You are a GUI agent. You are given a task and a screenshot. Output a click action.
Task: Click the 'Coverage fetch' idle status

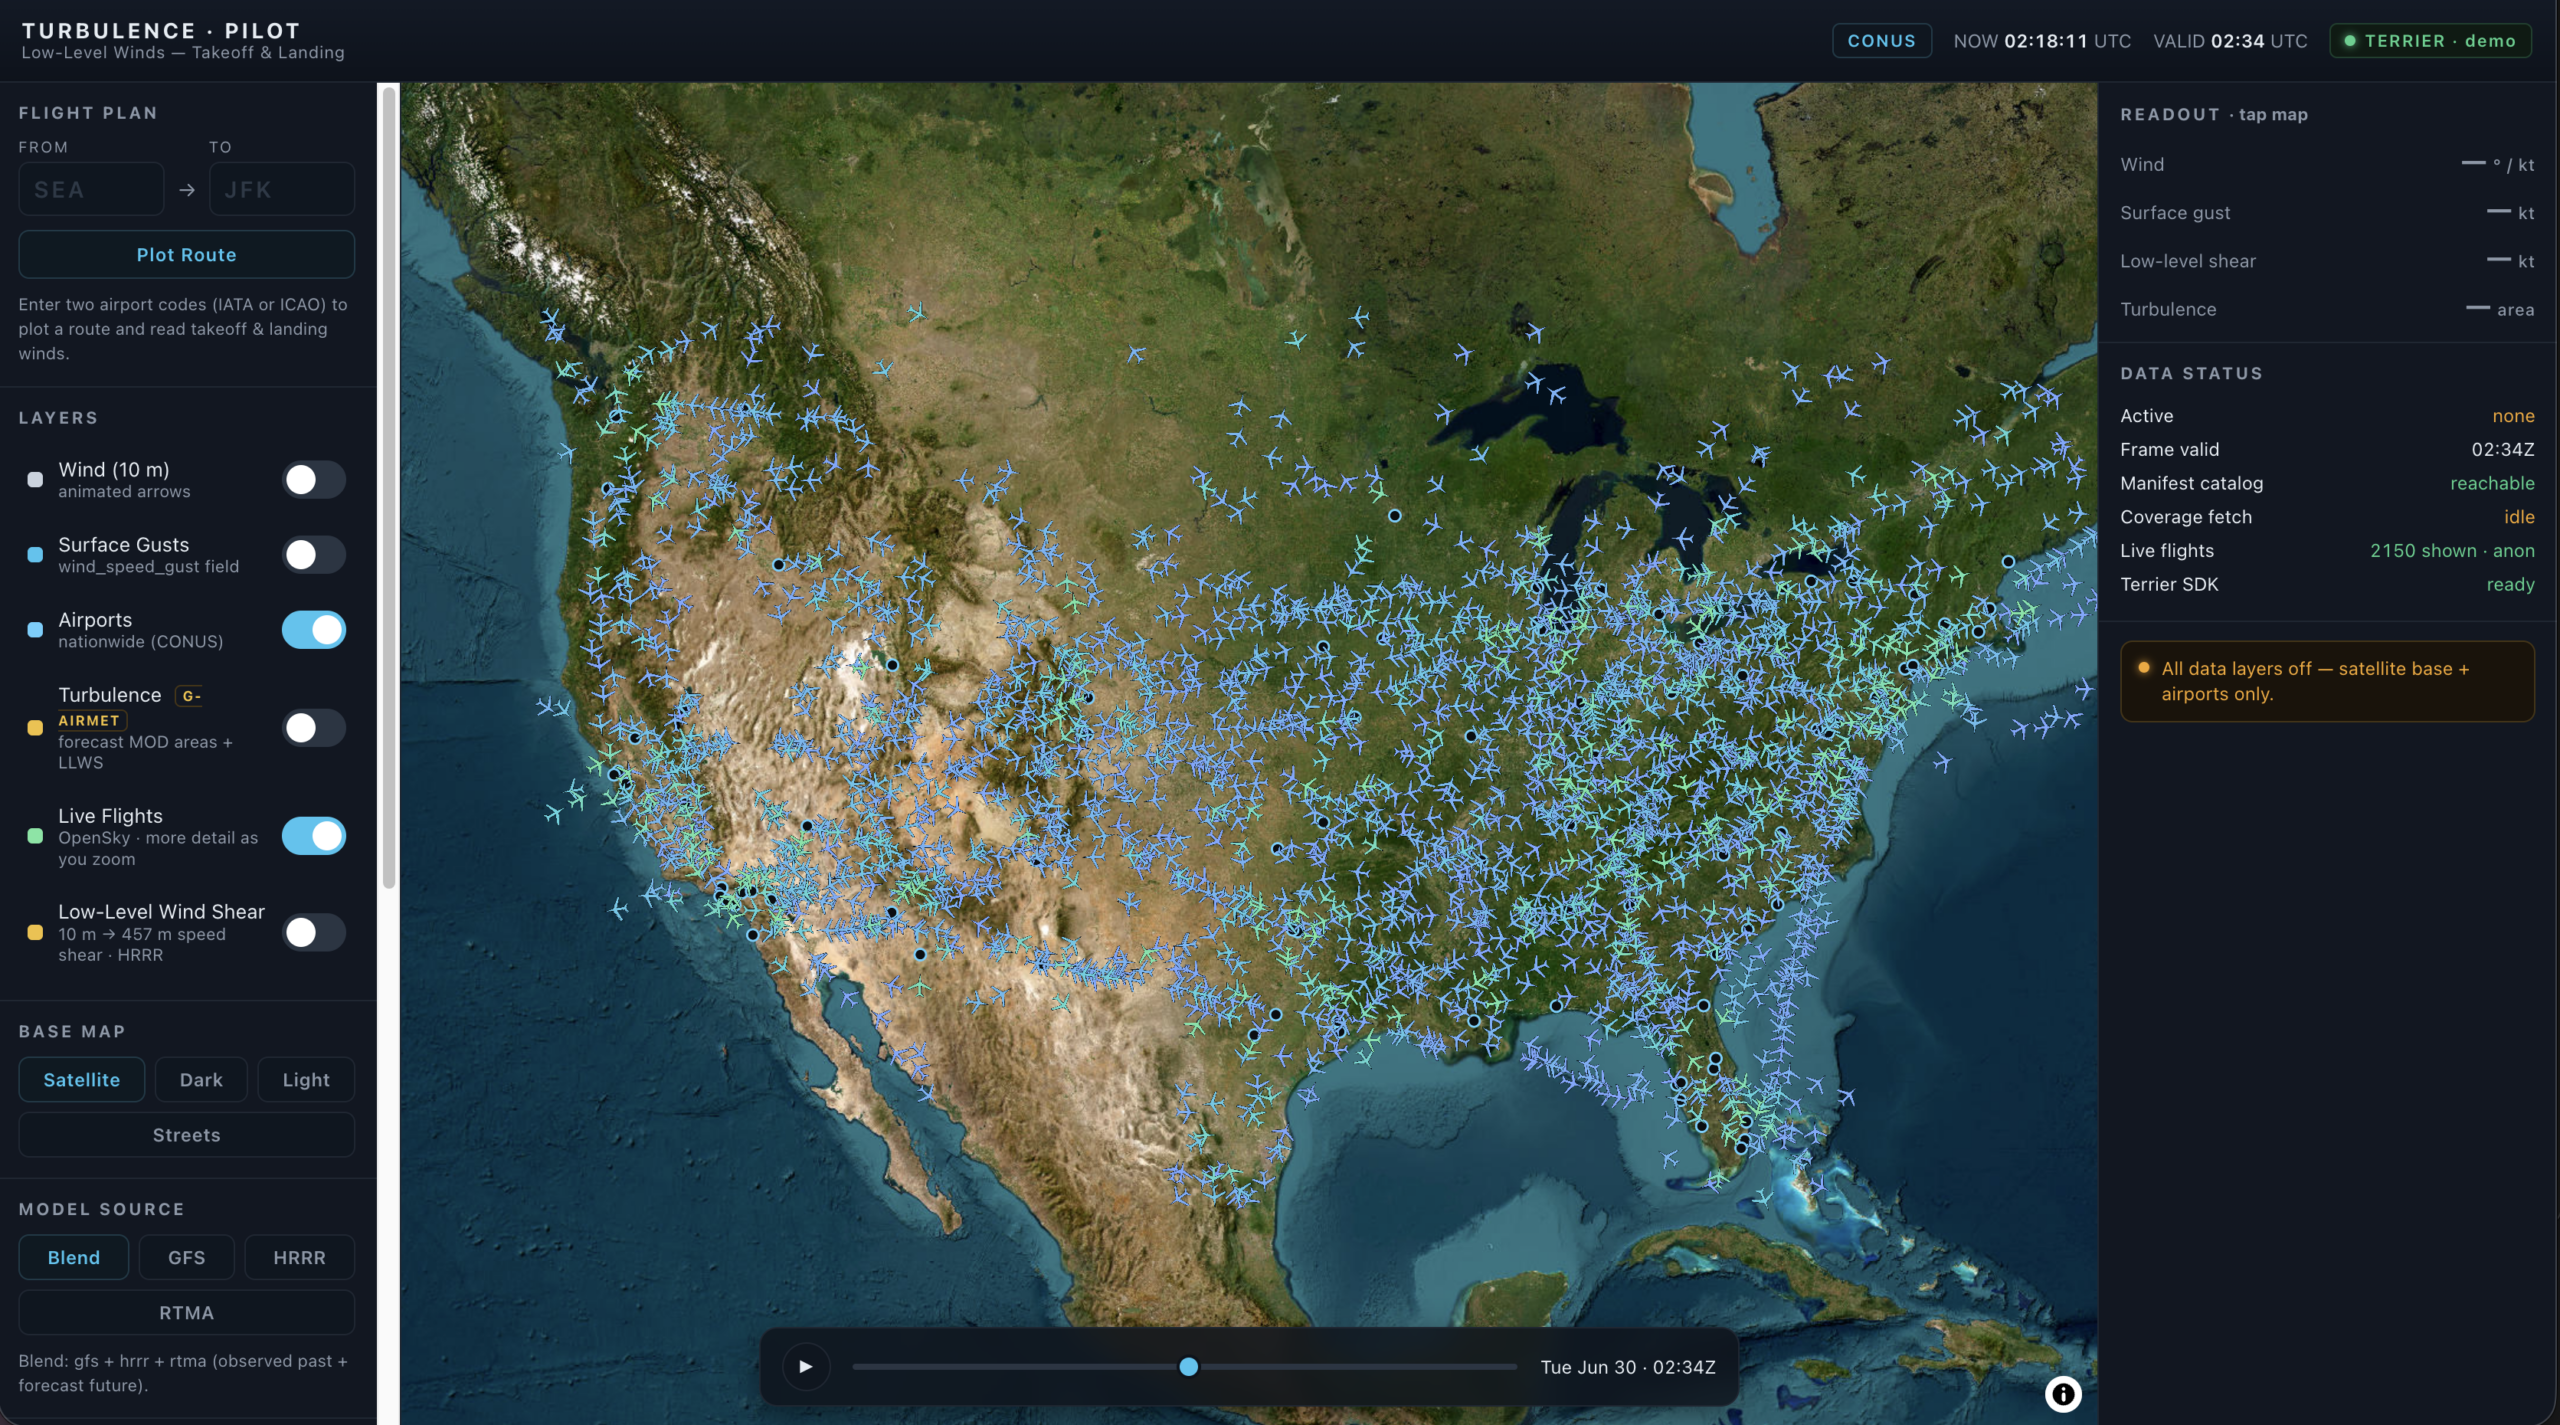tap(2519, 517)
